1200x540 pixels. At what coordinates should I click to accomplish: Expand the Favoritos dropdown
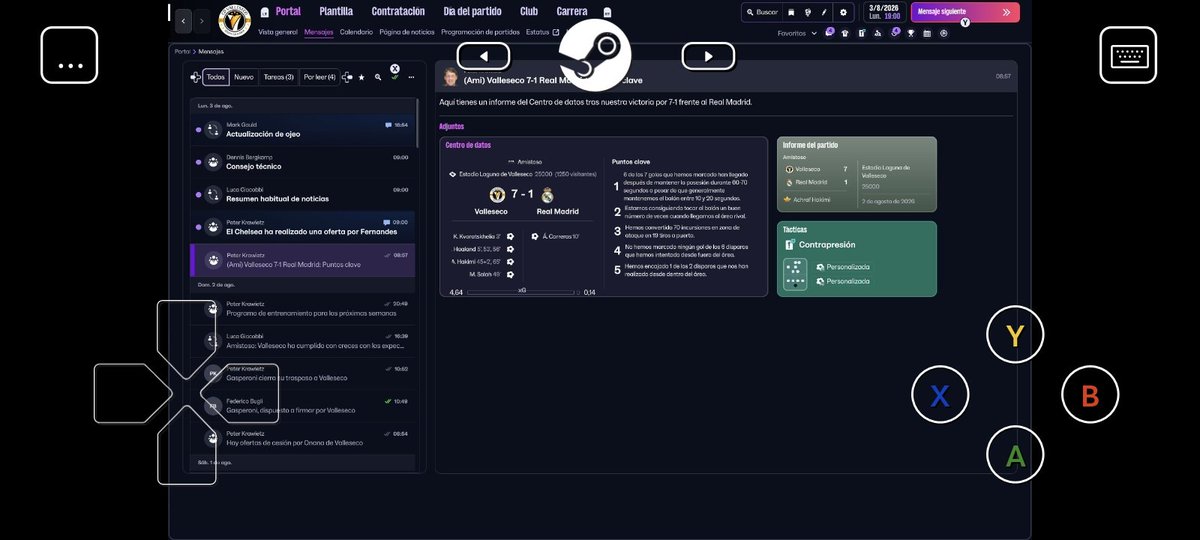point(797,33)
